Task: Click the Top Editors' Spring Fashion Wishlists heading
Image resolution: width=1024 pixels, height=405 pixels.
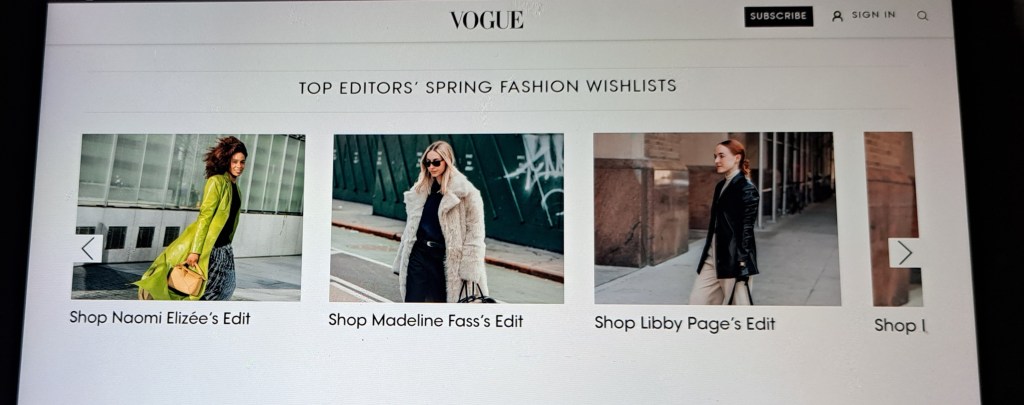Action: (487, 86)
